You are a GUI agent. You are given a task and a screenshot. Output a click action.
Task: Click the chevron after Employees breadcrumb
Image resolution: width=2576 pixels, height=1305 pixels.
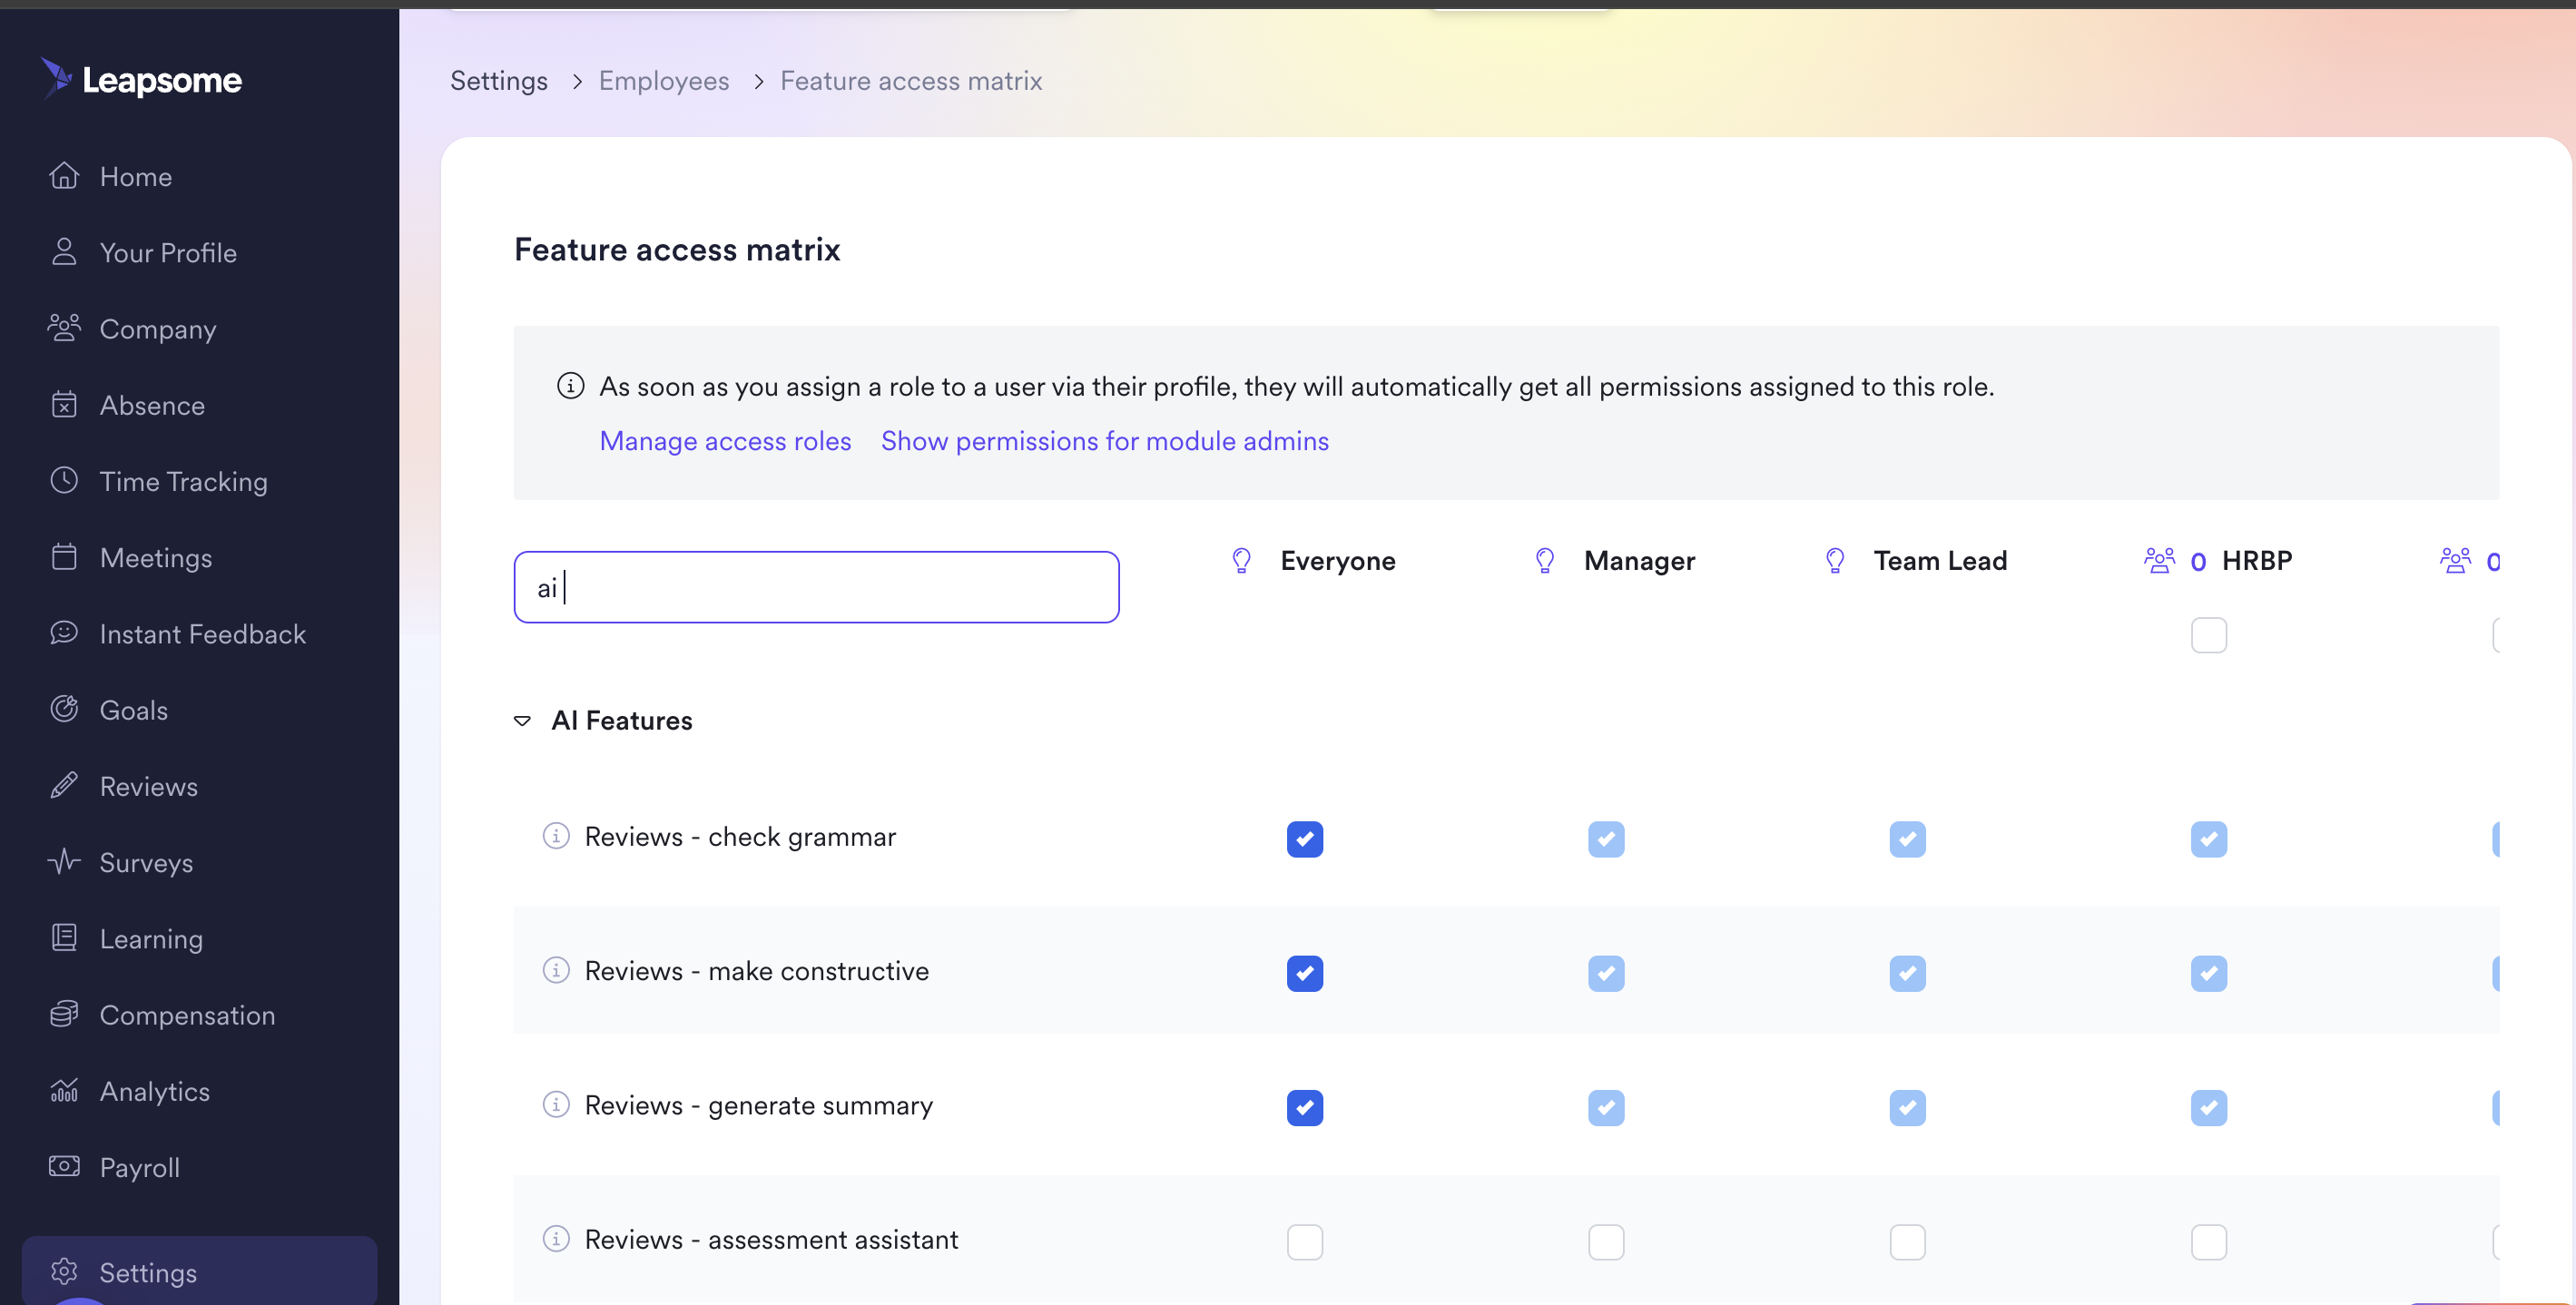click(x=759, y=82)
